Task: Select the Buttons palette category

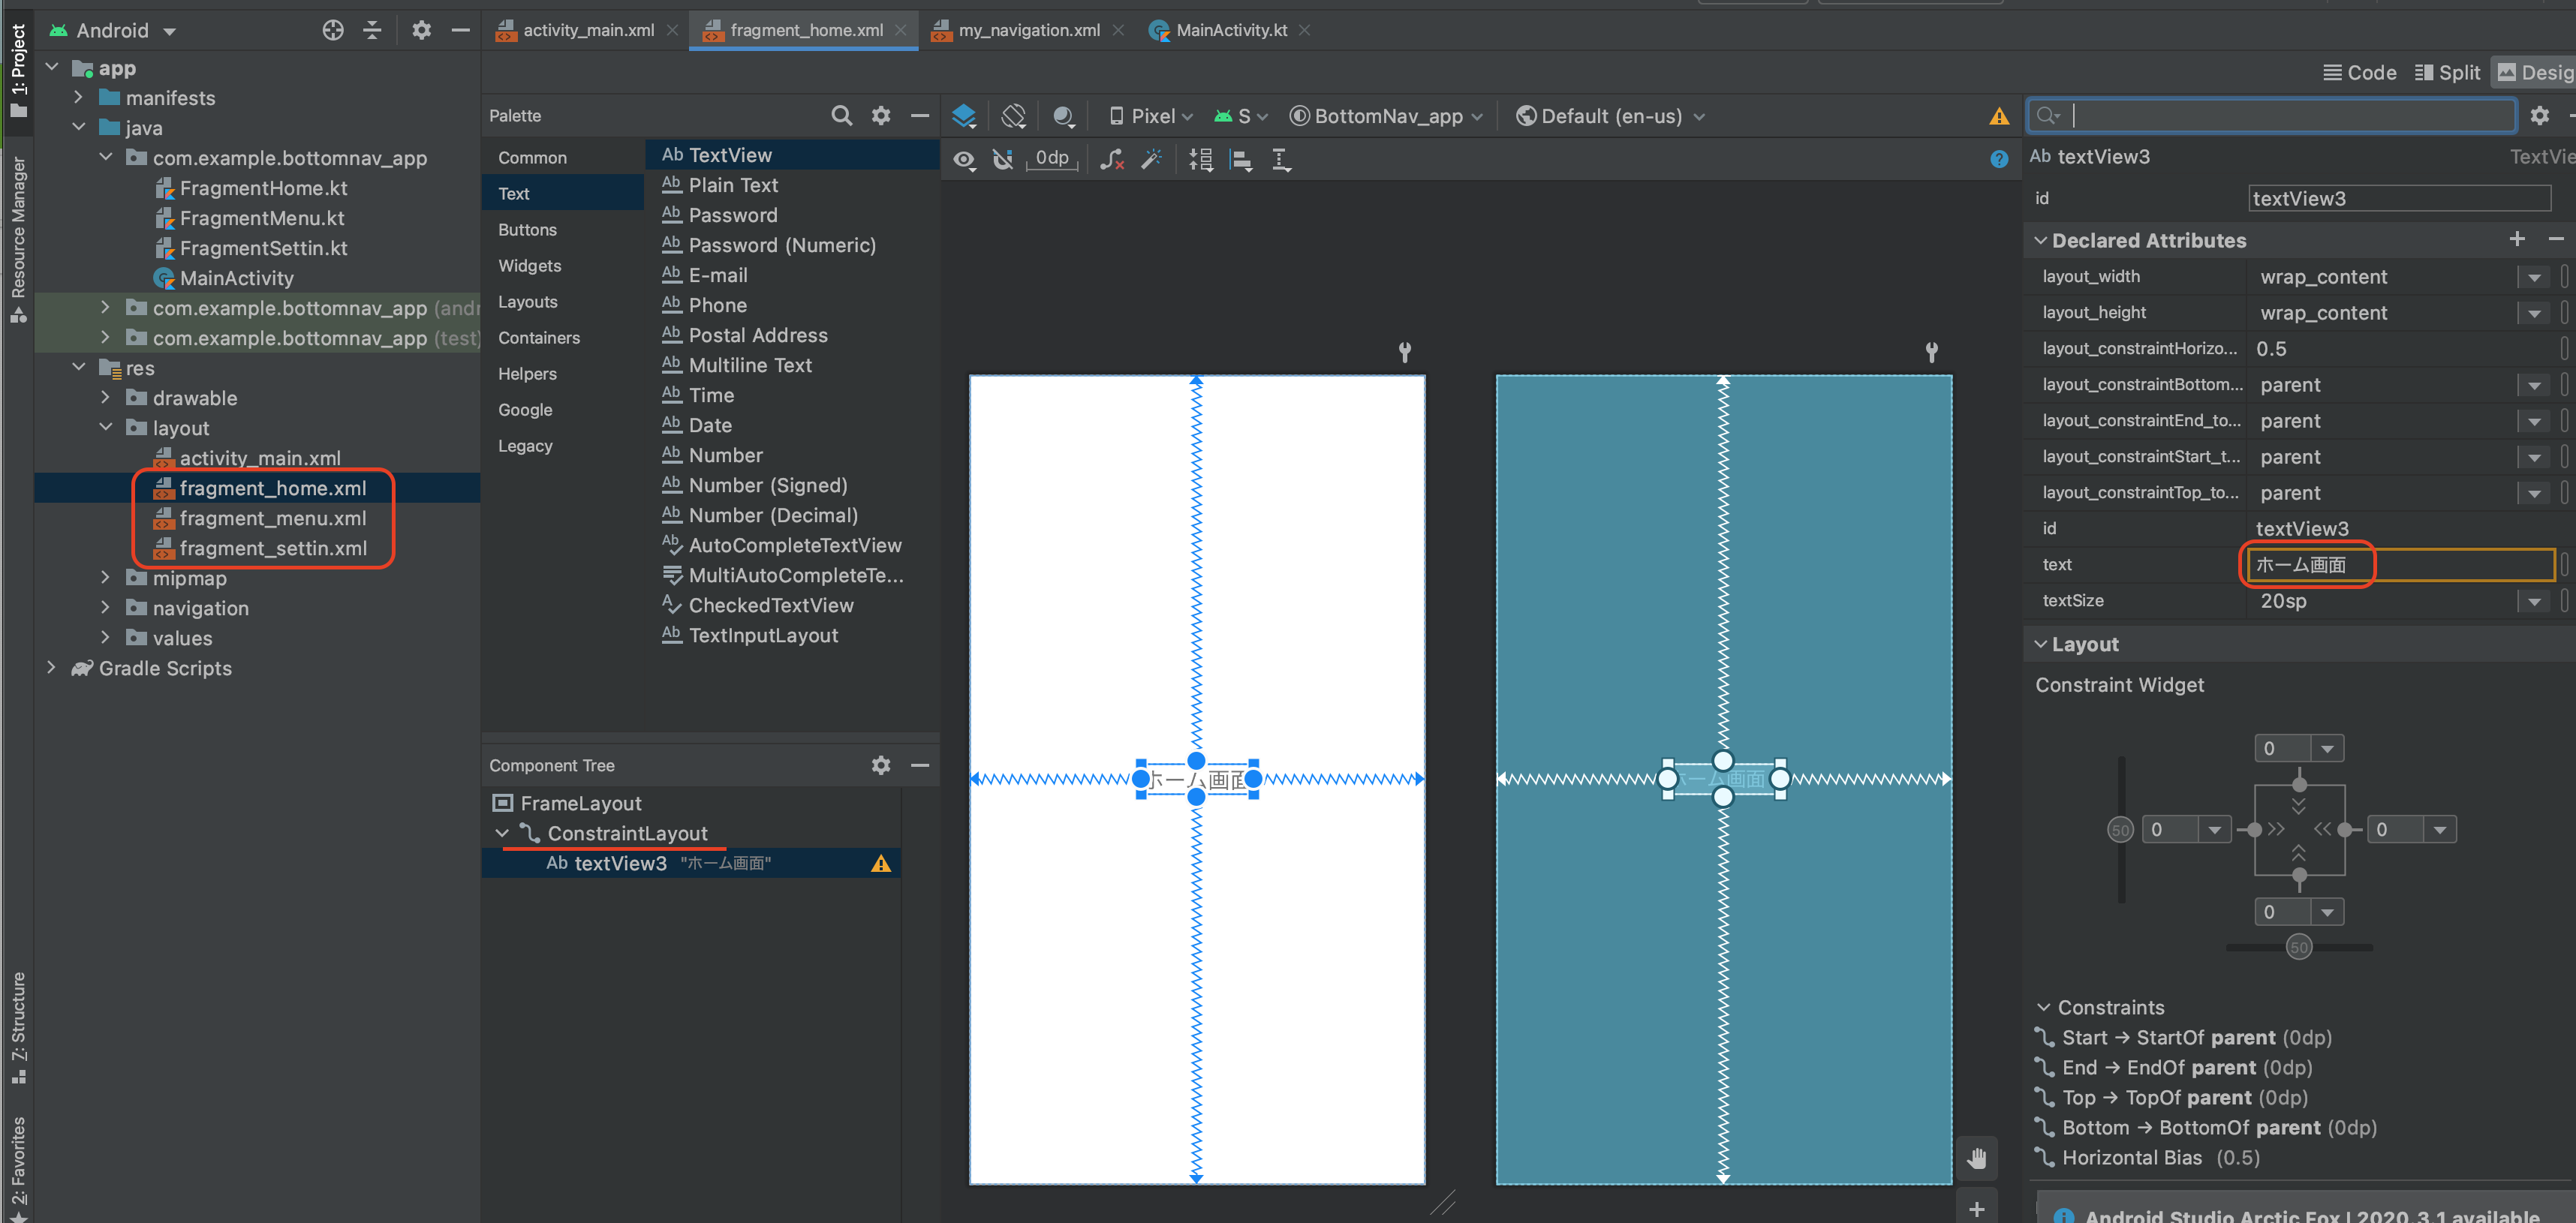Action: [527, 229]
